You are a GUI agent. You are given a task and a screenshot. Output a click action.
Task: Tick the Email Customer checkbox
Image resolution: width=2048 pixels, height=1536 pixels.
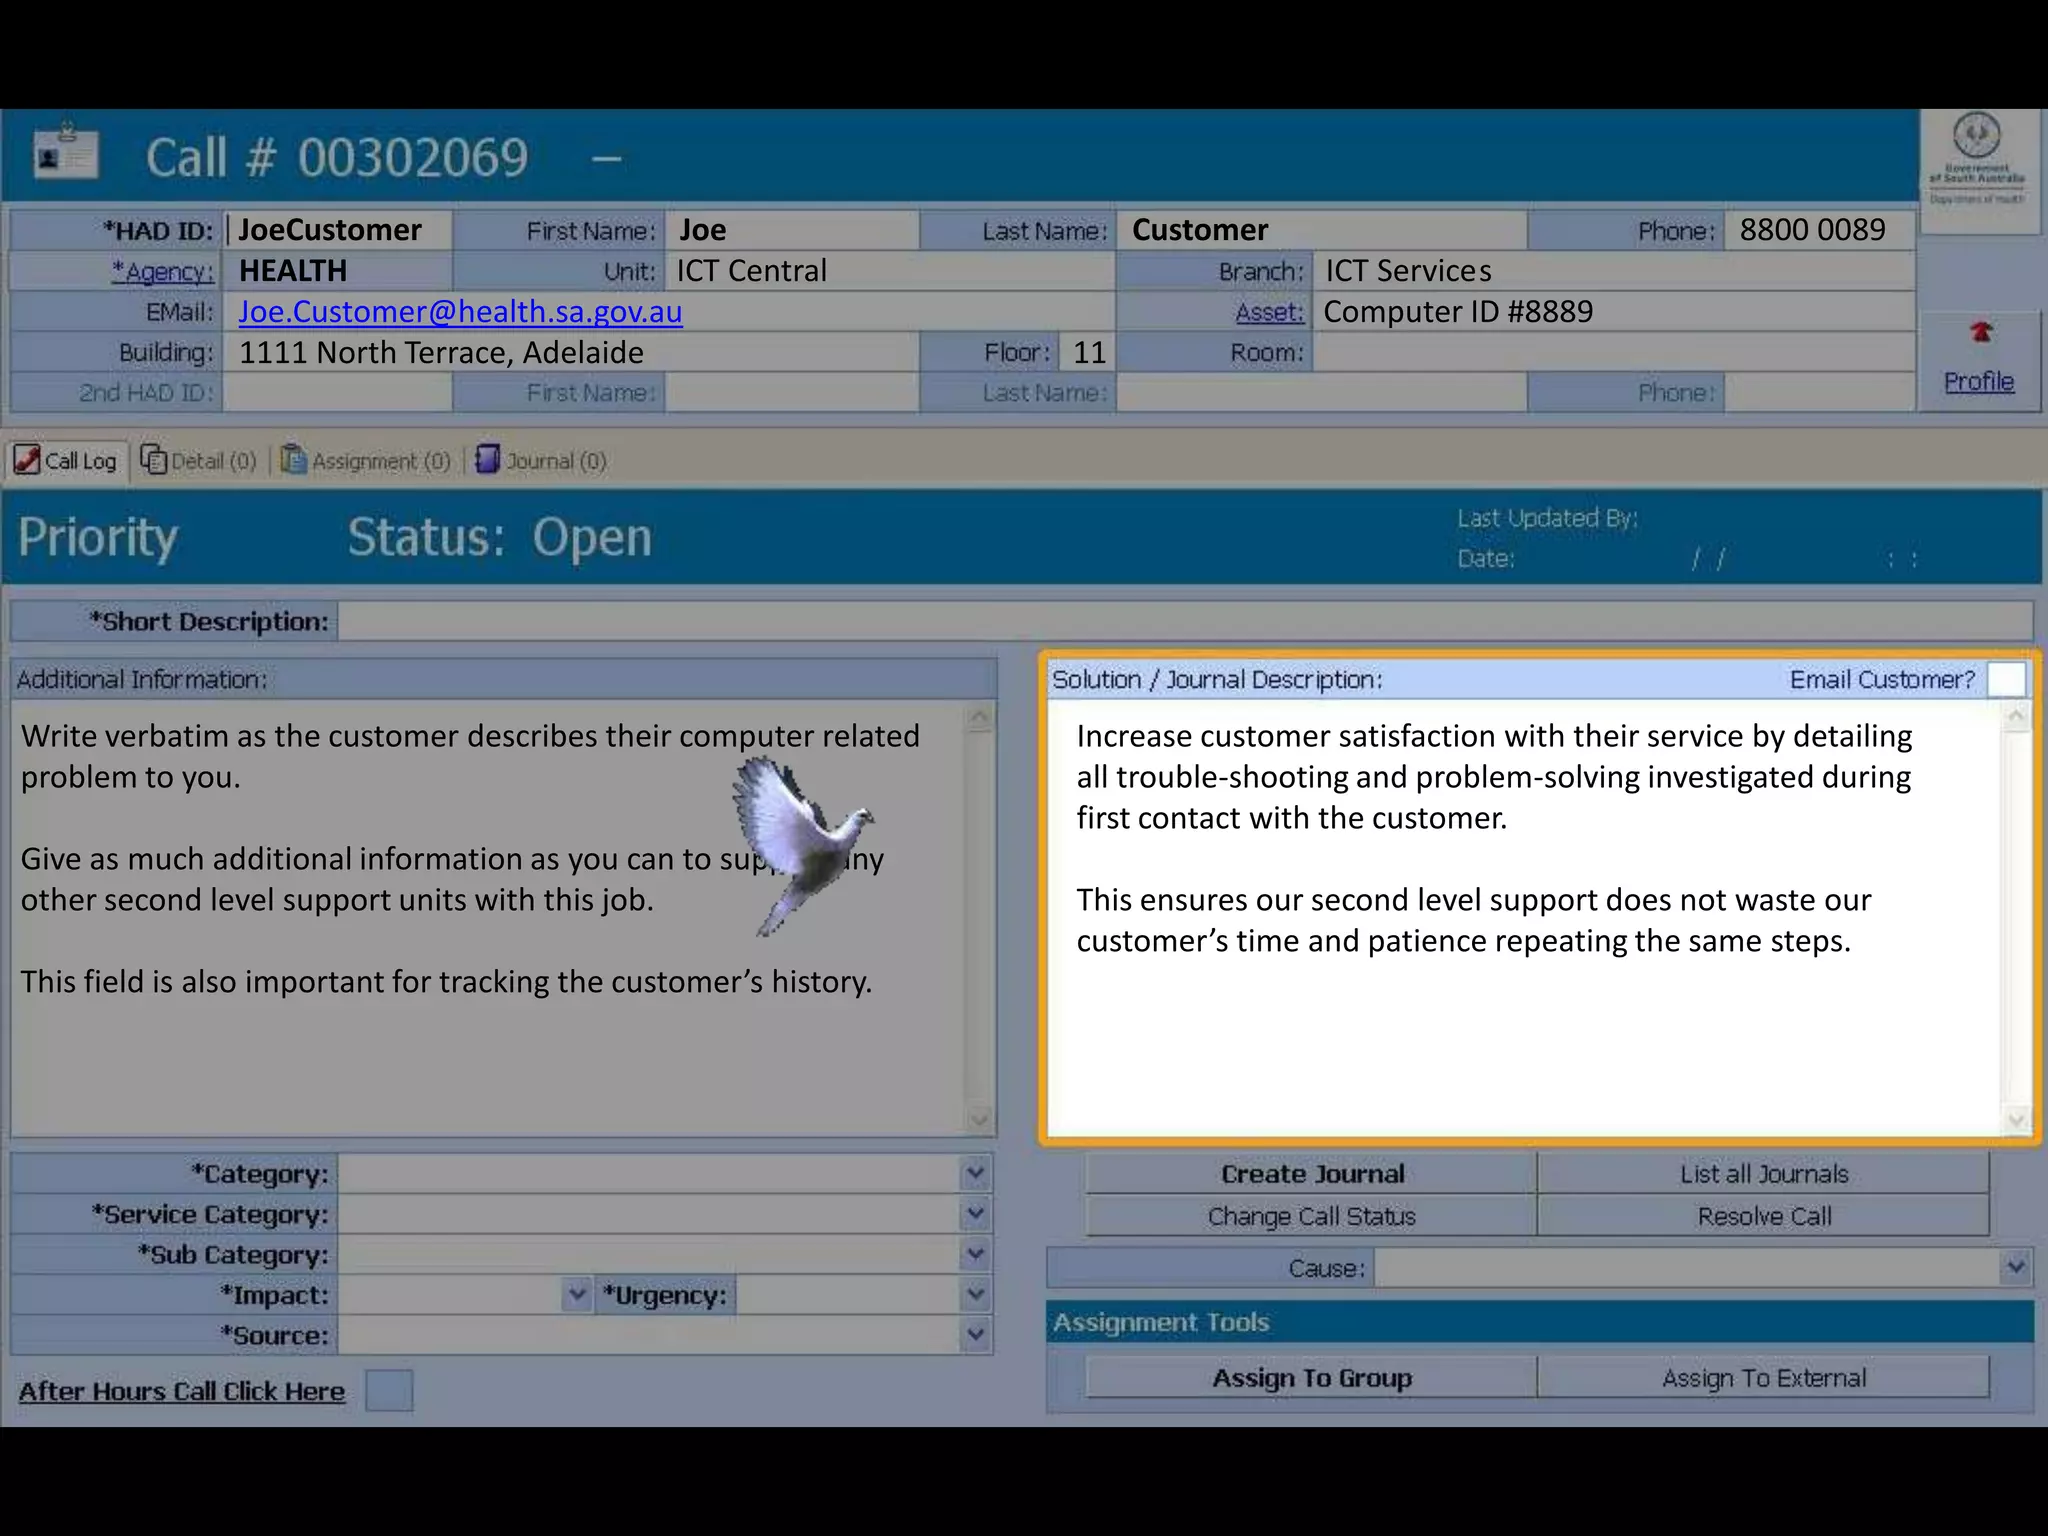coord(2006,679)
